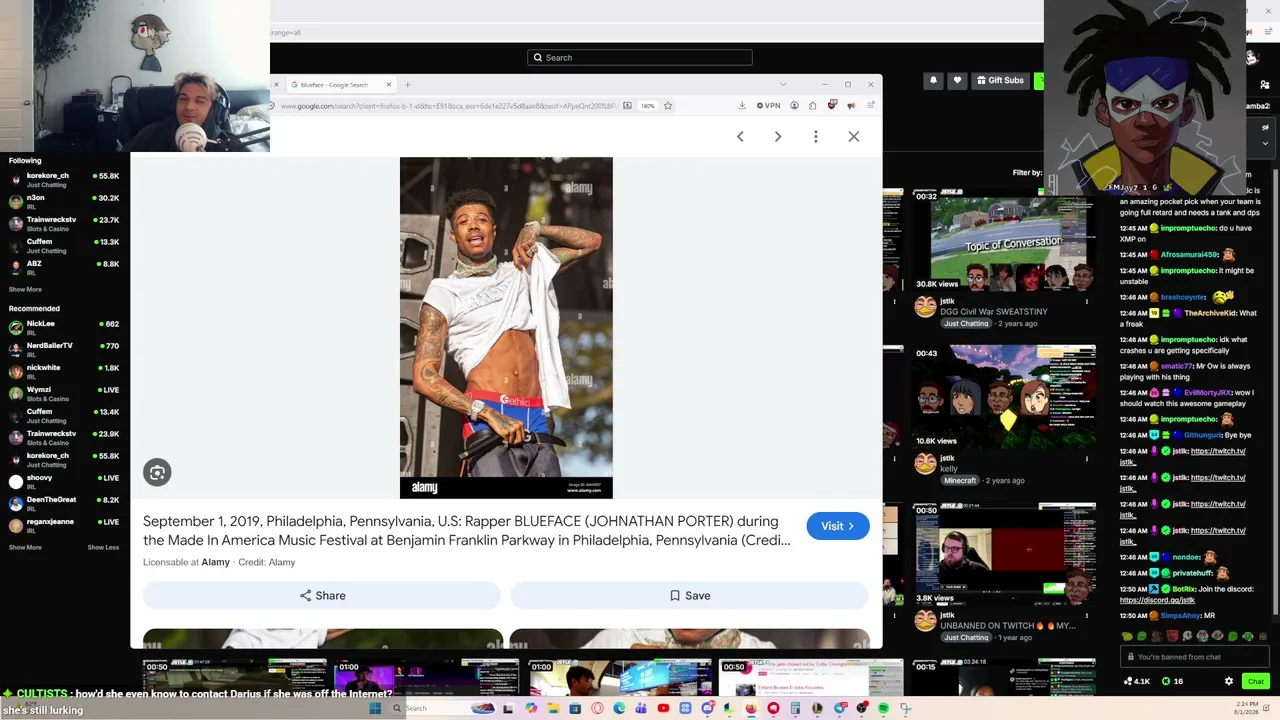The image size is (1280, 720).
Task: Save the Blueface image
Action: [x=690, y=595]
